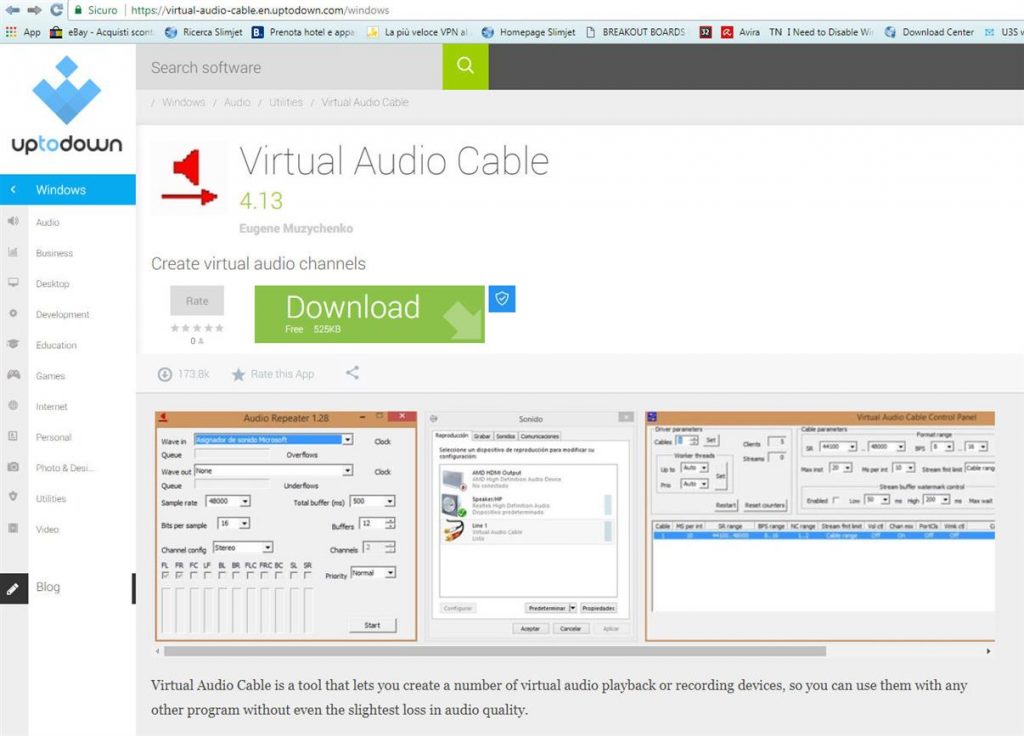This screenshot has width=1024, height=736.
Task: Open the TN I Need to Disable bookmark
Action: (821, 31)
